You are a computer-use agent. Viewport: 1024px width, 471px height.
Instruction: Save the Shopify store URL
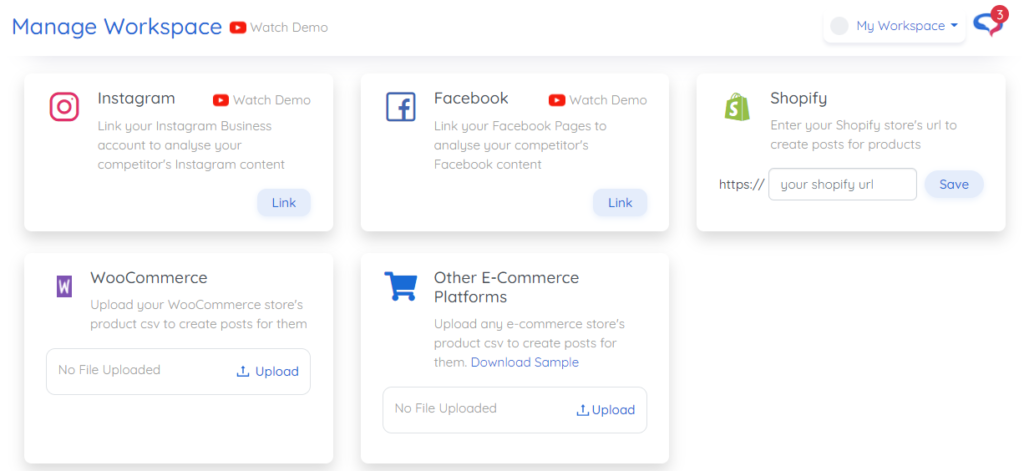tap(953, 184)
